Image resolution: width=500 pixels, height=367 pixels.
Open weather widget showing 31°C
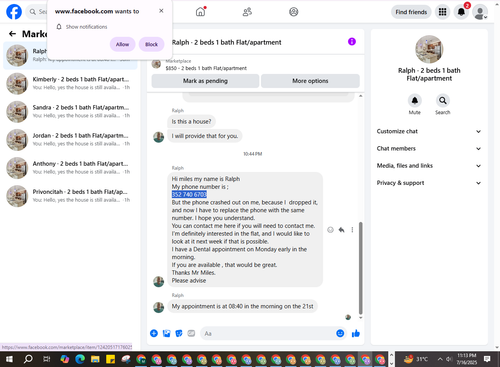click(x=416, y=359)
